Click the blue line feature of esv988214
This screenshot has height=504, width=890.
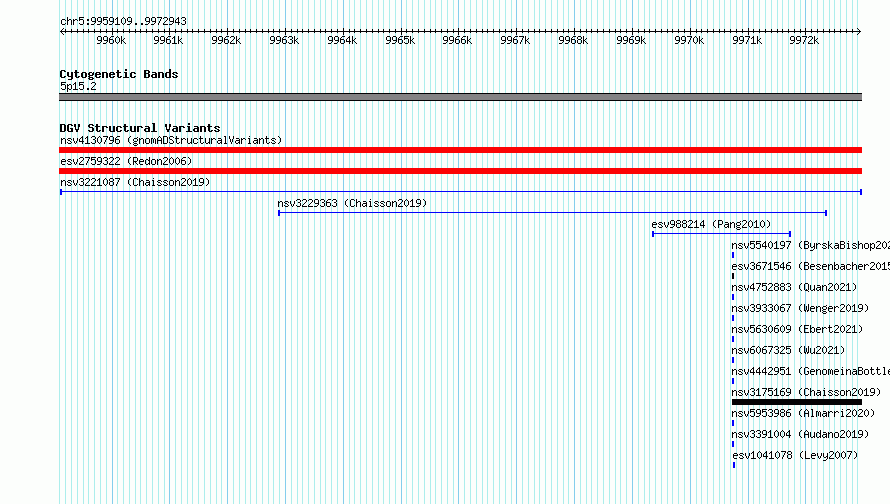coord(721,234)
